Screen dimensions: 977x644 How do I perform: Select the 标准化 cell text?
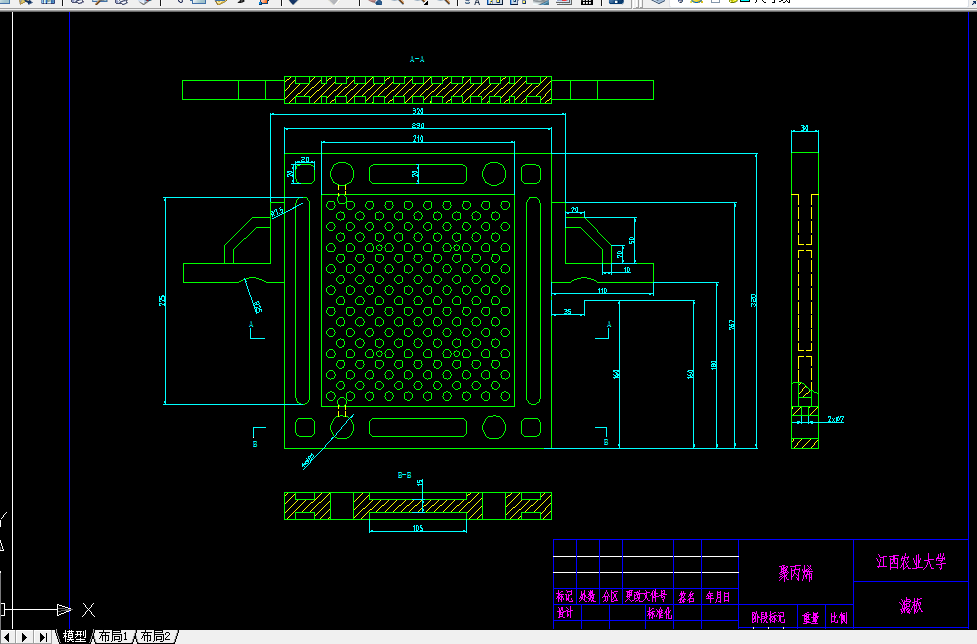[659, 613]
